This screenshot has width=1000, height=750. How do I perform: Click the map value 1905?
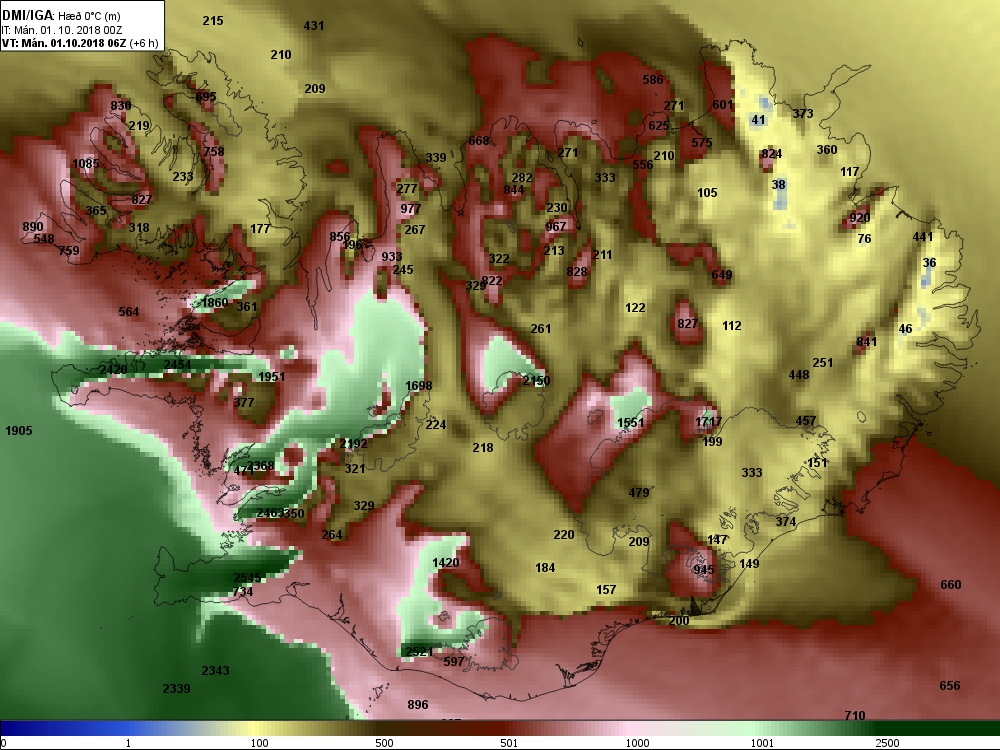18,430
